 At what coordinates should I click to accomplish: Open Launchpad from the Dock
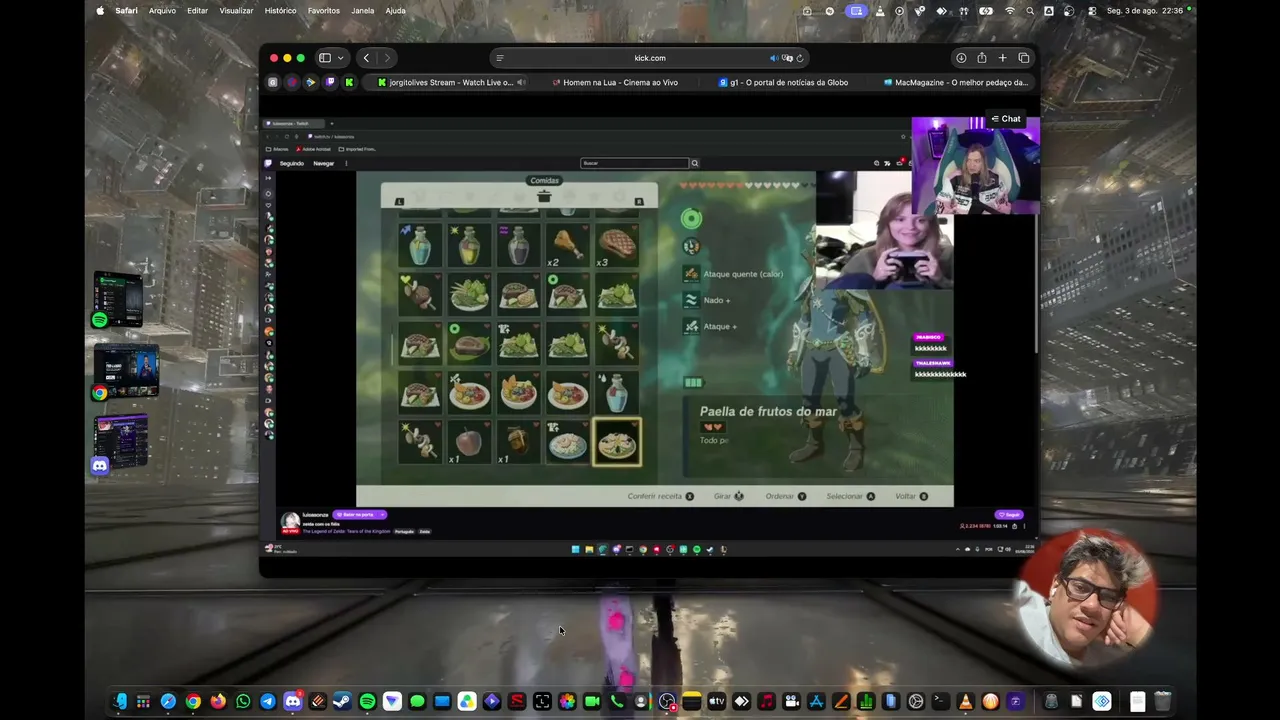[x=143, y=701]
